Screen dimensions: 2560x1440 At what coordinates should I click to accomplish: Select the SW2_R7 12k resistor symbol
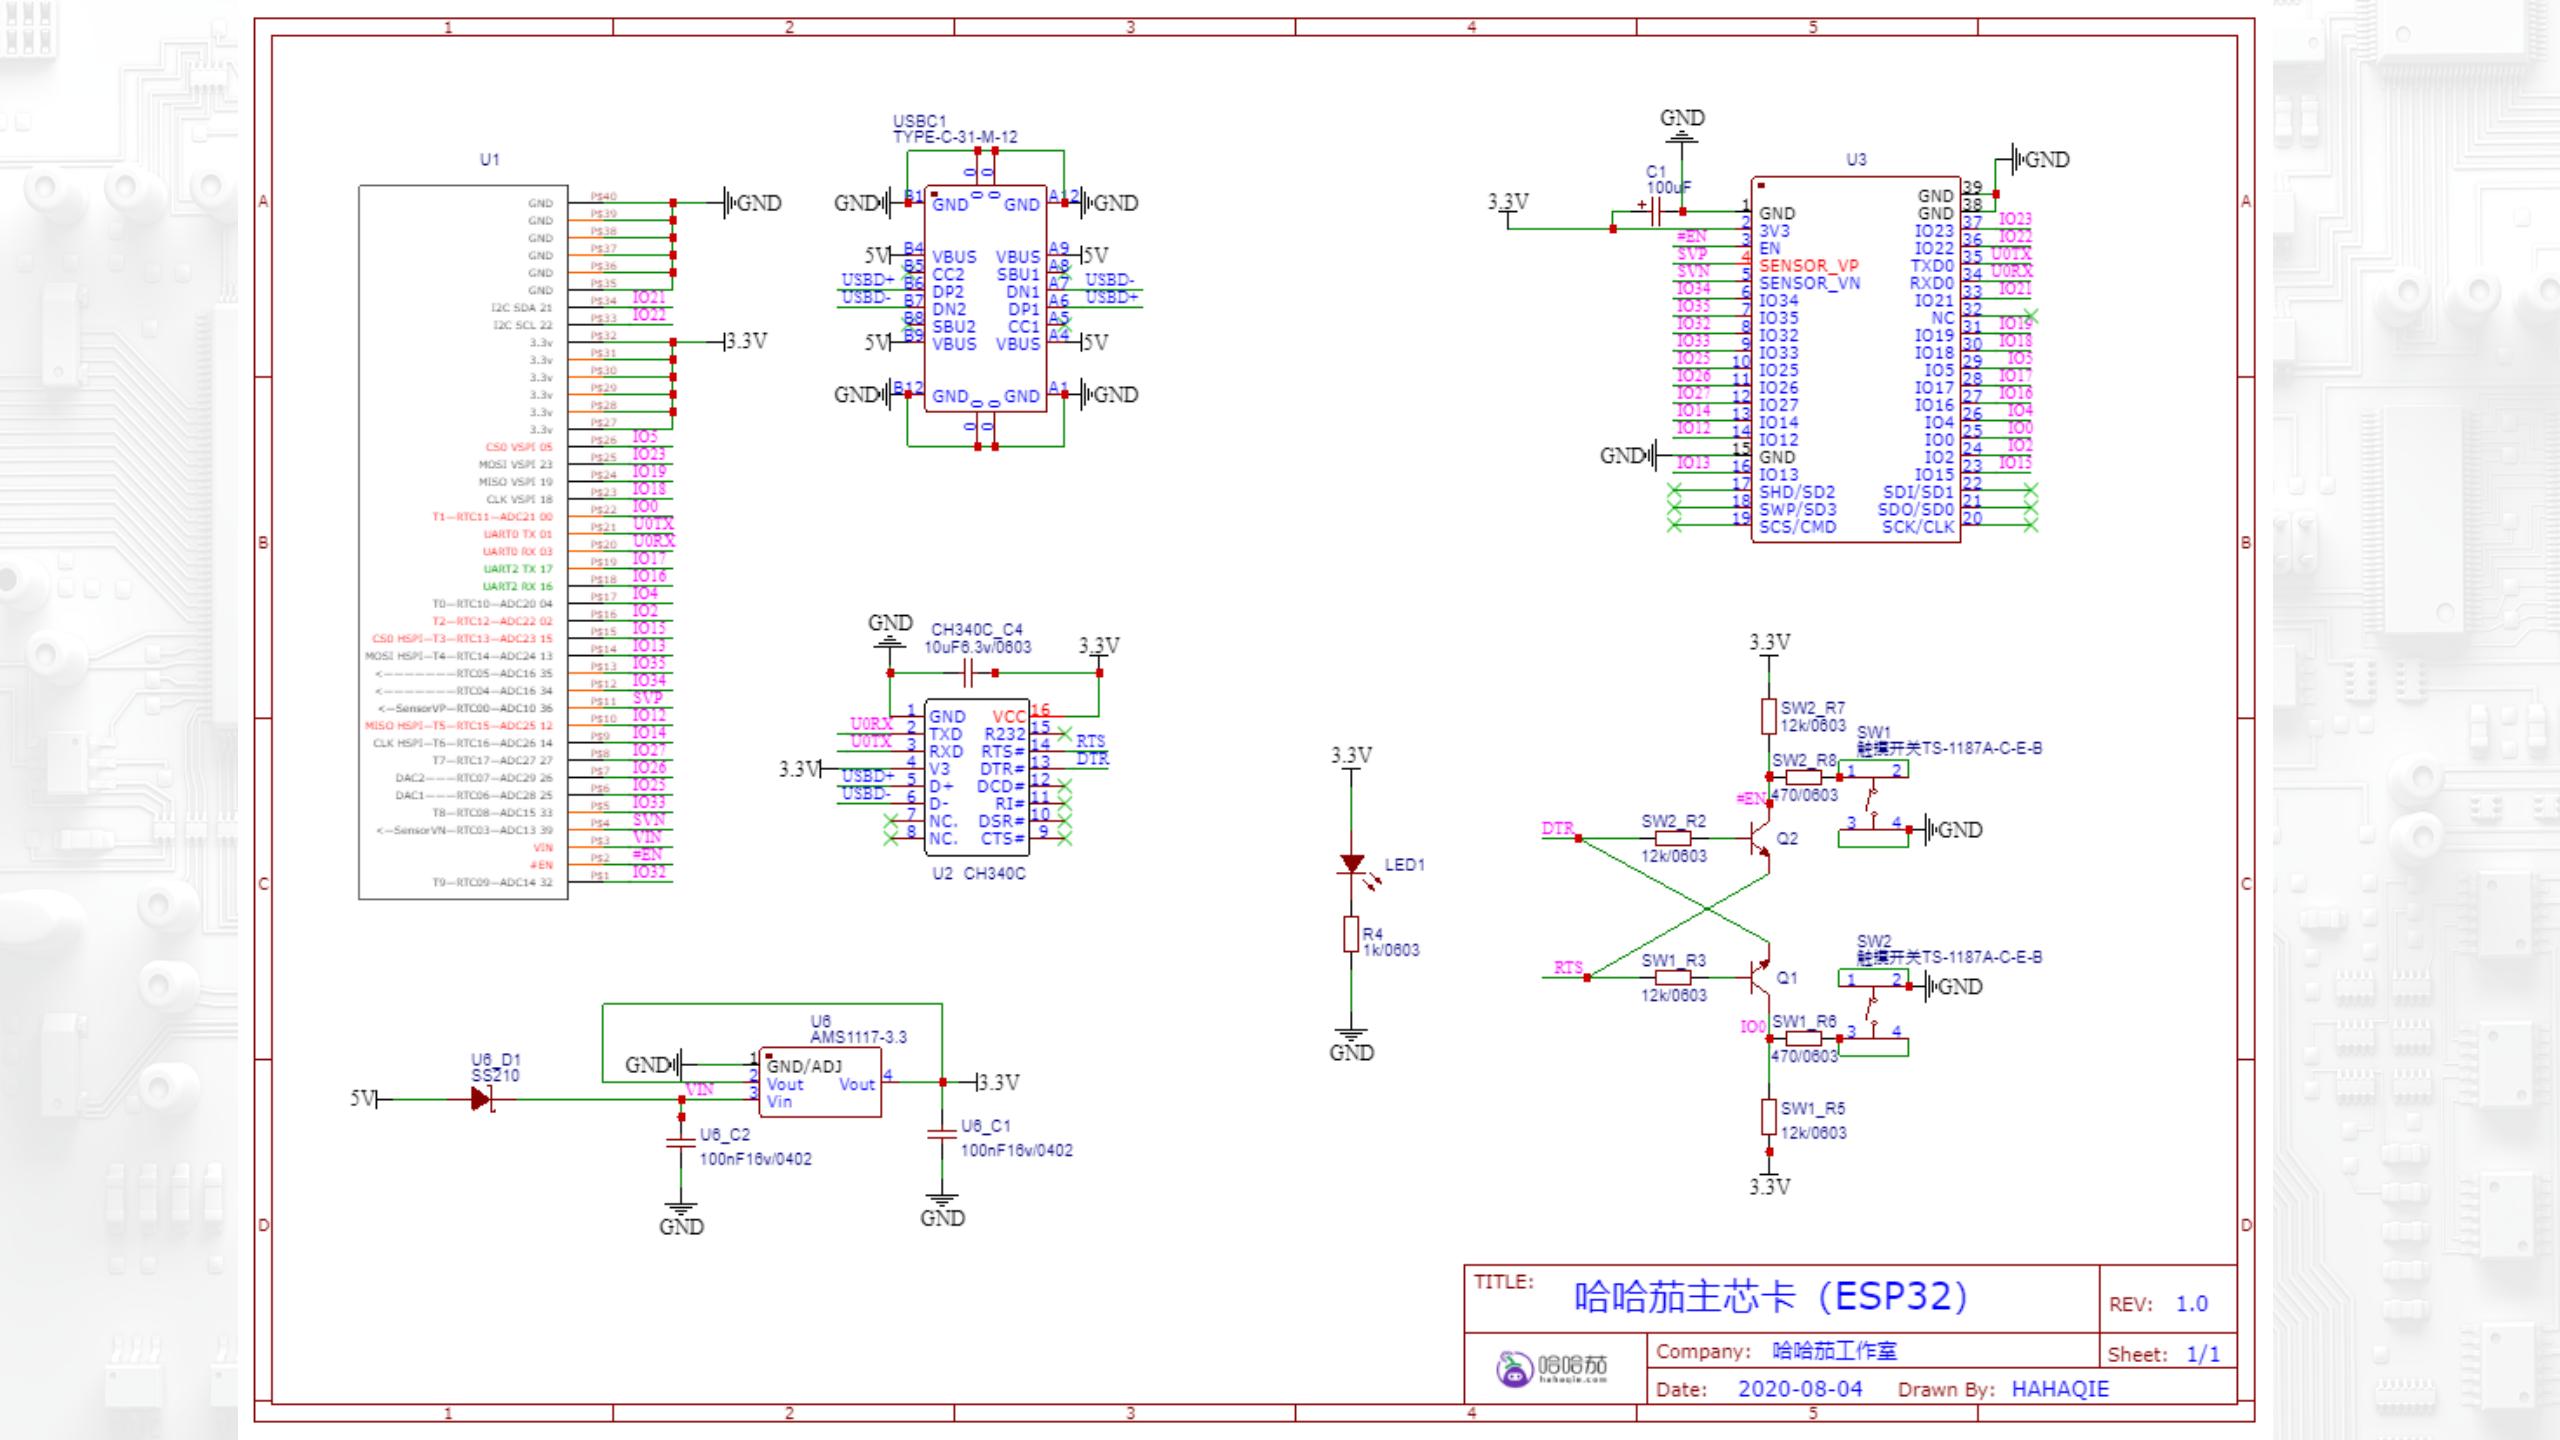pyautogui.click(x=1768, y=716)
